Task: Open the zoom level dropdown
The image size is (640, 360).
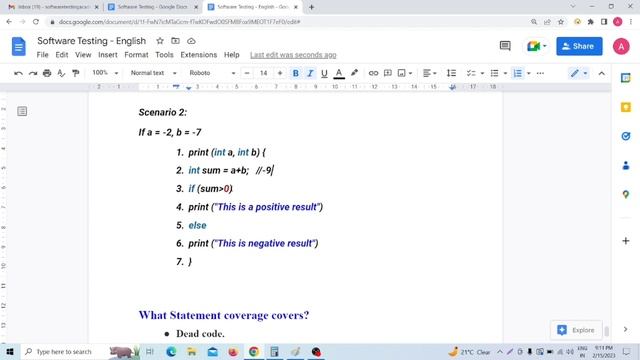Action: point(105,73)
